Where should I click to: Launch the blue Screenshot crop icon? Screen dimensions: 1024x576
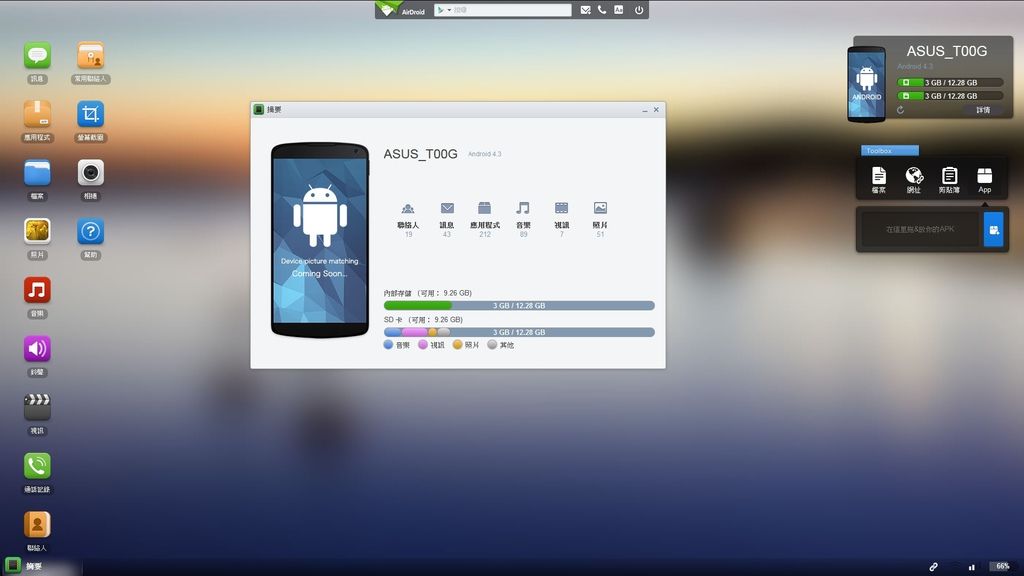(x=91, y=114)
